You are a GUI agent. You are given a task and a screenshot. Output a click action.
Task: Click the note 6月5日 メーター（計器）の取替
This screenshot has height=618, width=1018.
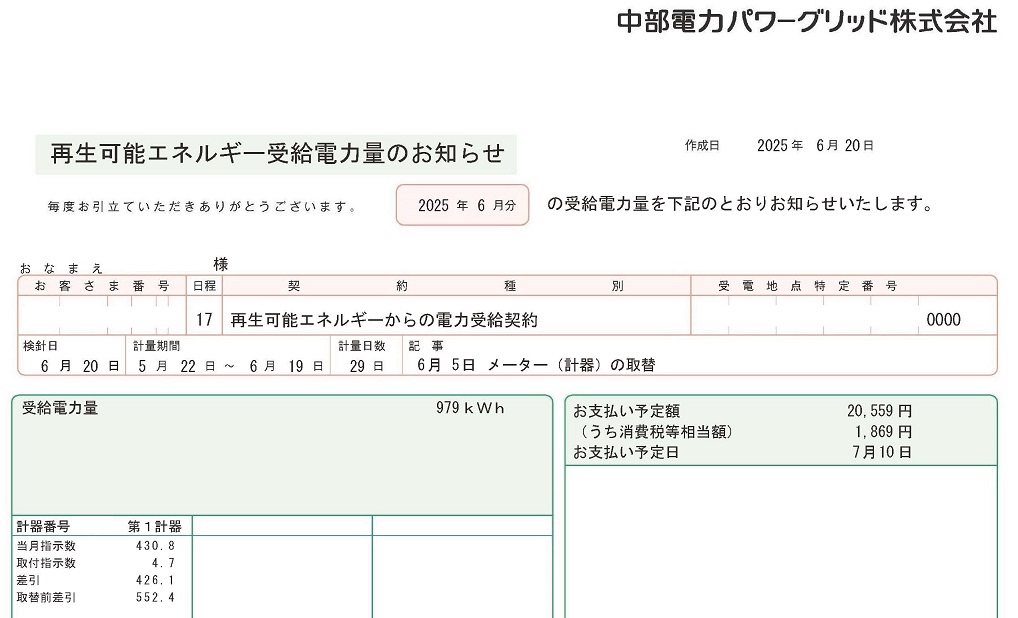pos(536,365)
